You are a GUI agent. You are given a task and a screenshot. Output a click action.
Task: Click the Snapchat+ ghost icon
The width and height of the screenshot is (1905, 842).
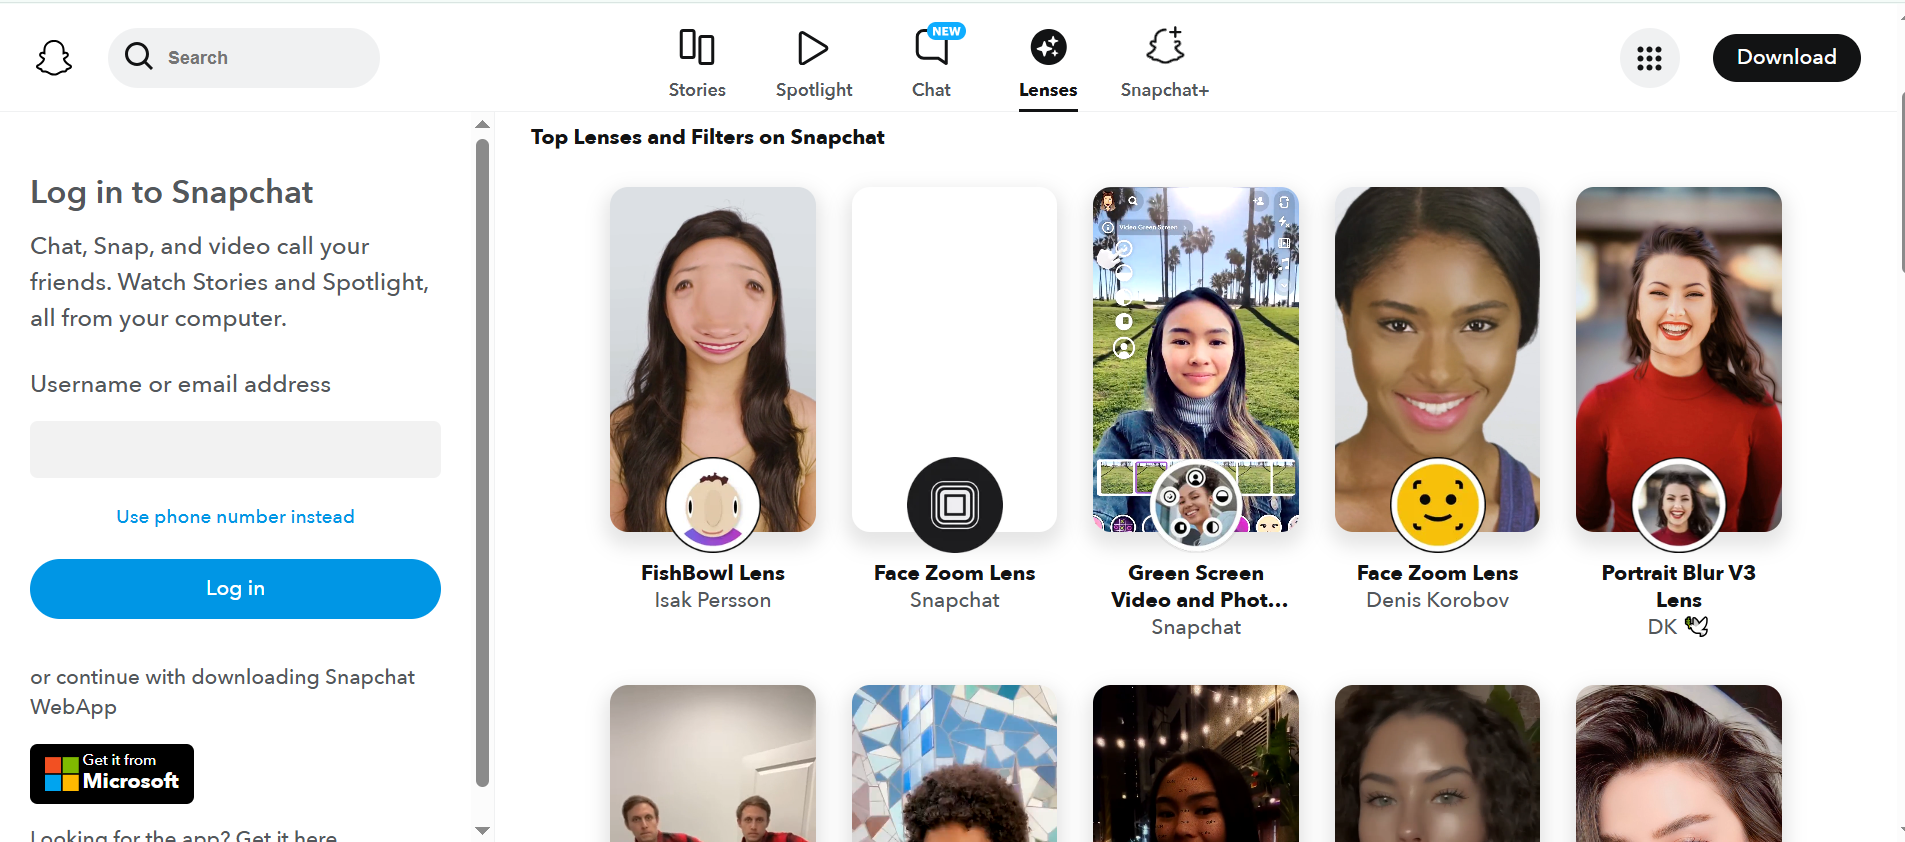click(1166, 46)
